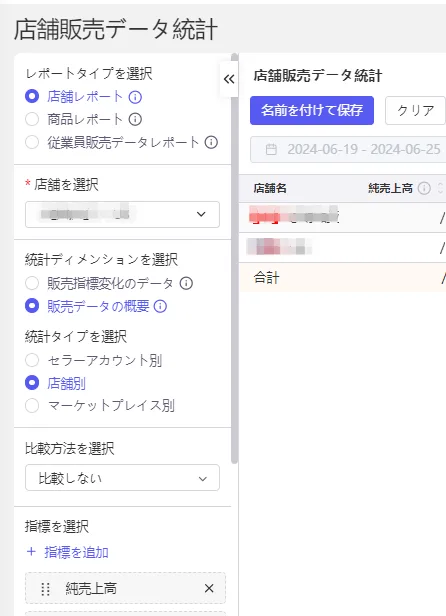This screenshot has width=446, height=616.
Task: Select the 店舗レポート radio button
Action: coord(32,97)
